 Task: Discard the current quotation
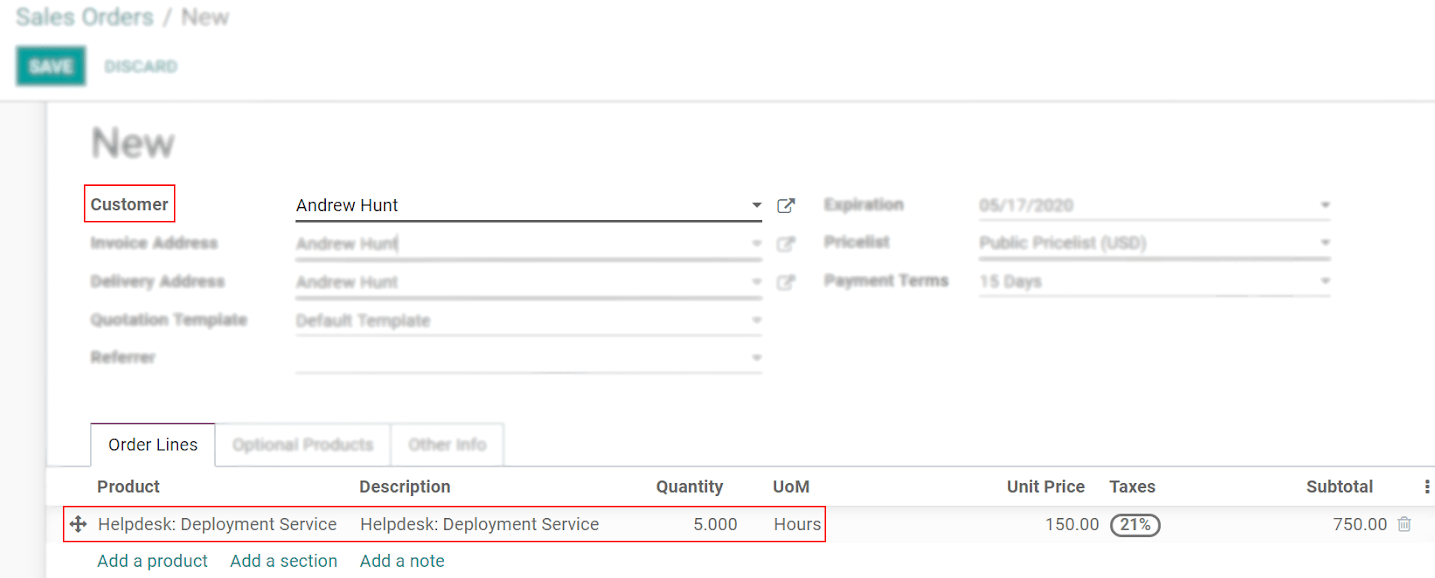[140, 65]
